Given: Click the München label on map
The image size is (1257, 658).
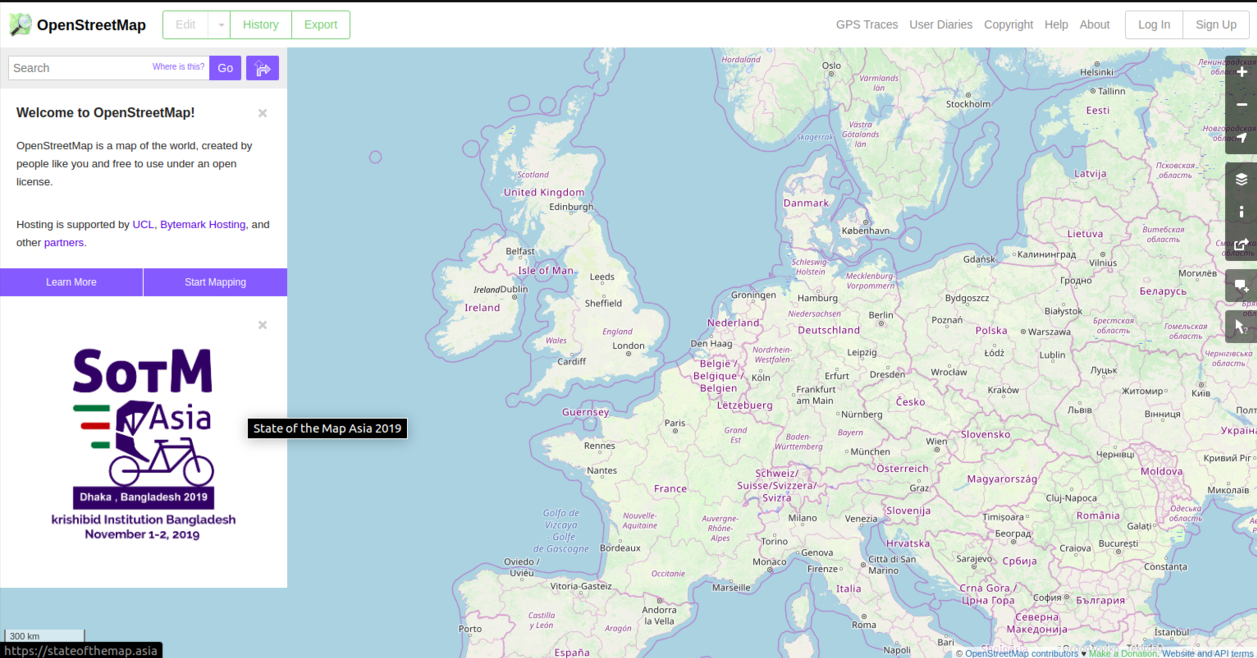Looking at the screenshot, I should point(870,452).
